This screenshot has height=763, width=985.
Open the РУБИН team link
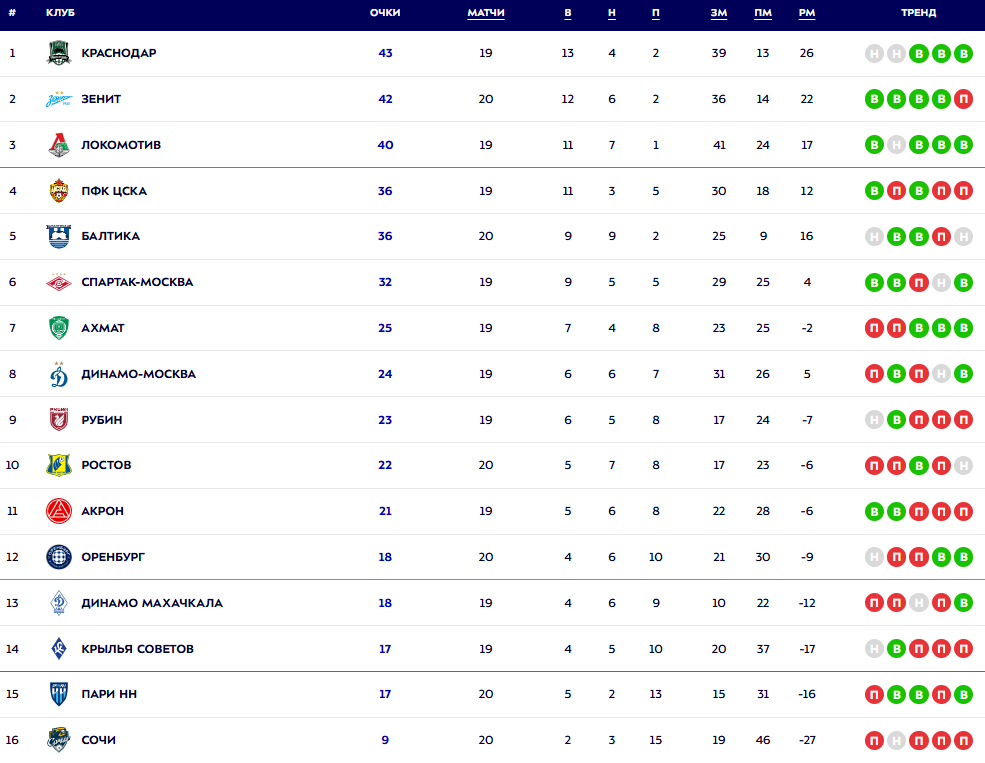pyautogui.click(x=102, y=420)
